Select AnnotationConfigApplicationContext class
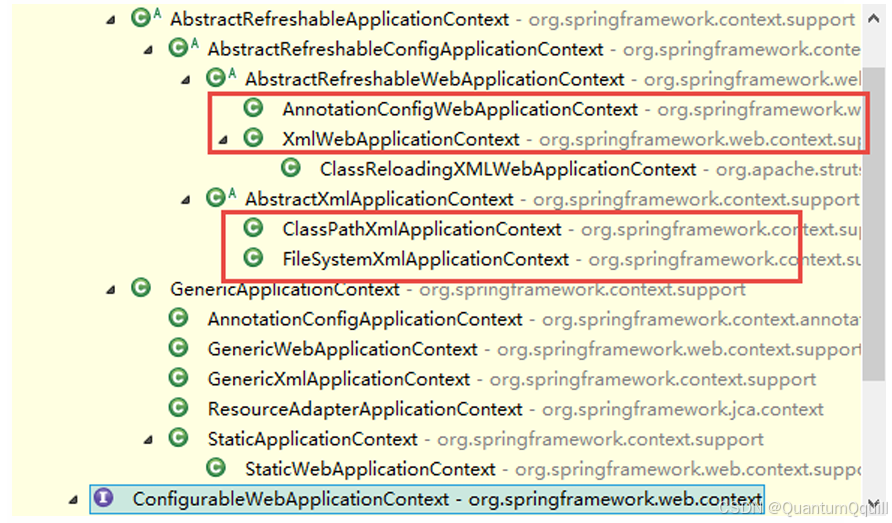892x523 pixels. (365, 319)
